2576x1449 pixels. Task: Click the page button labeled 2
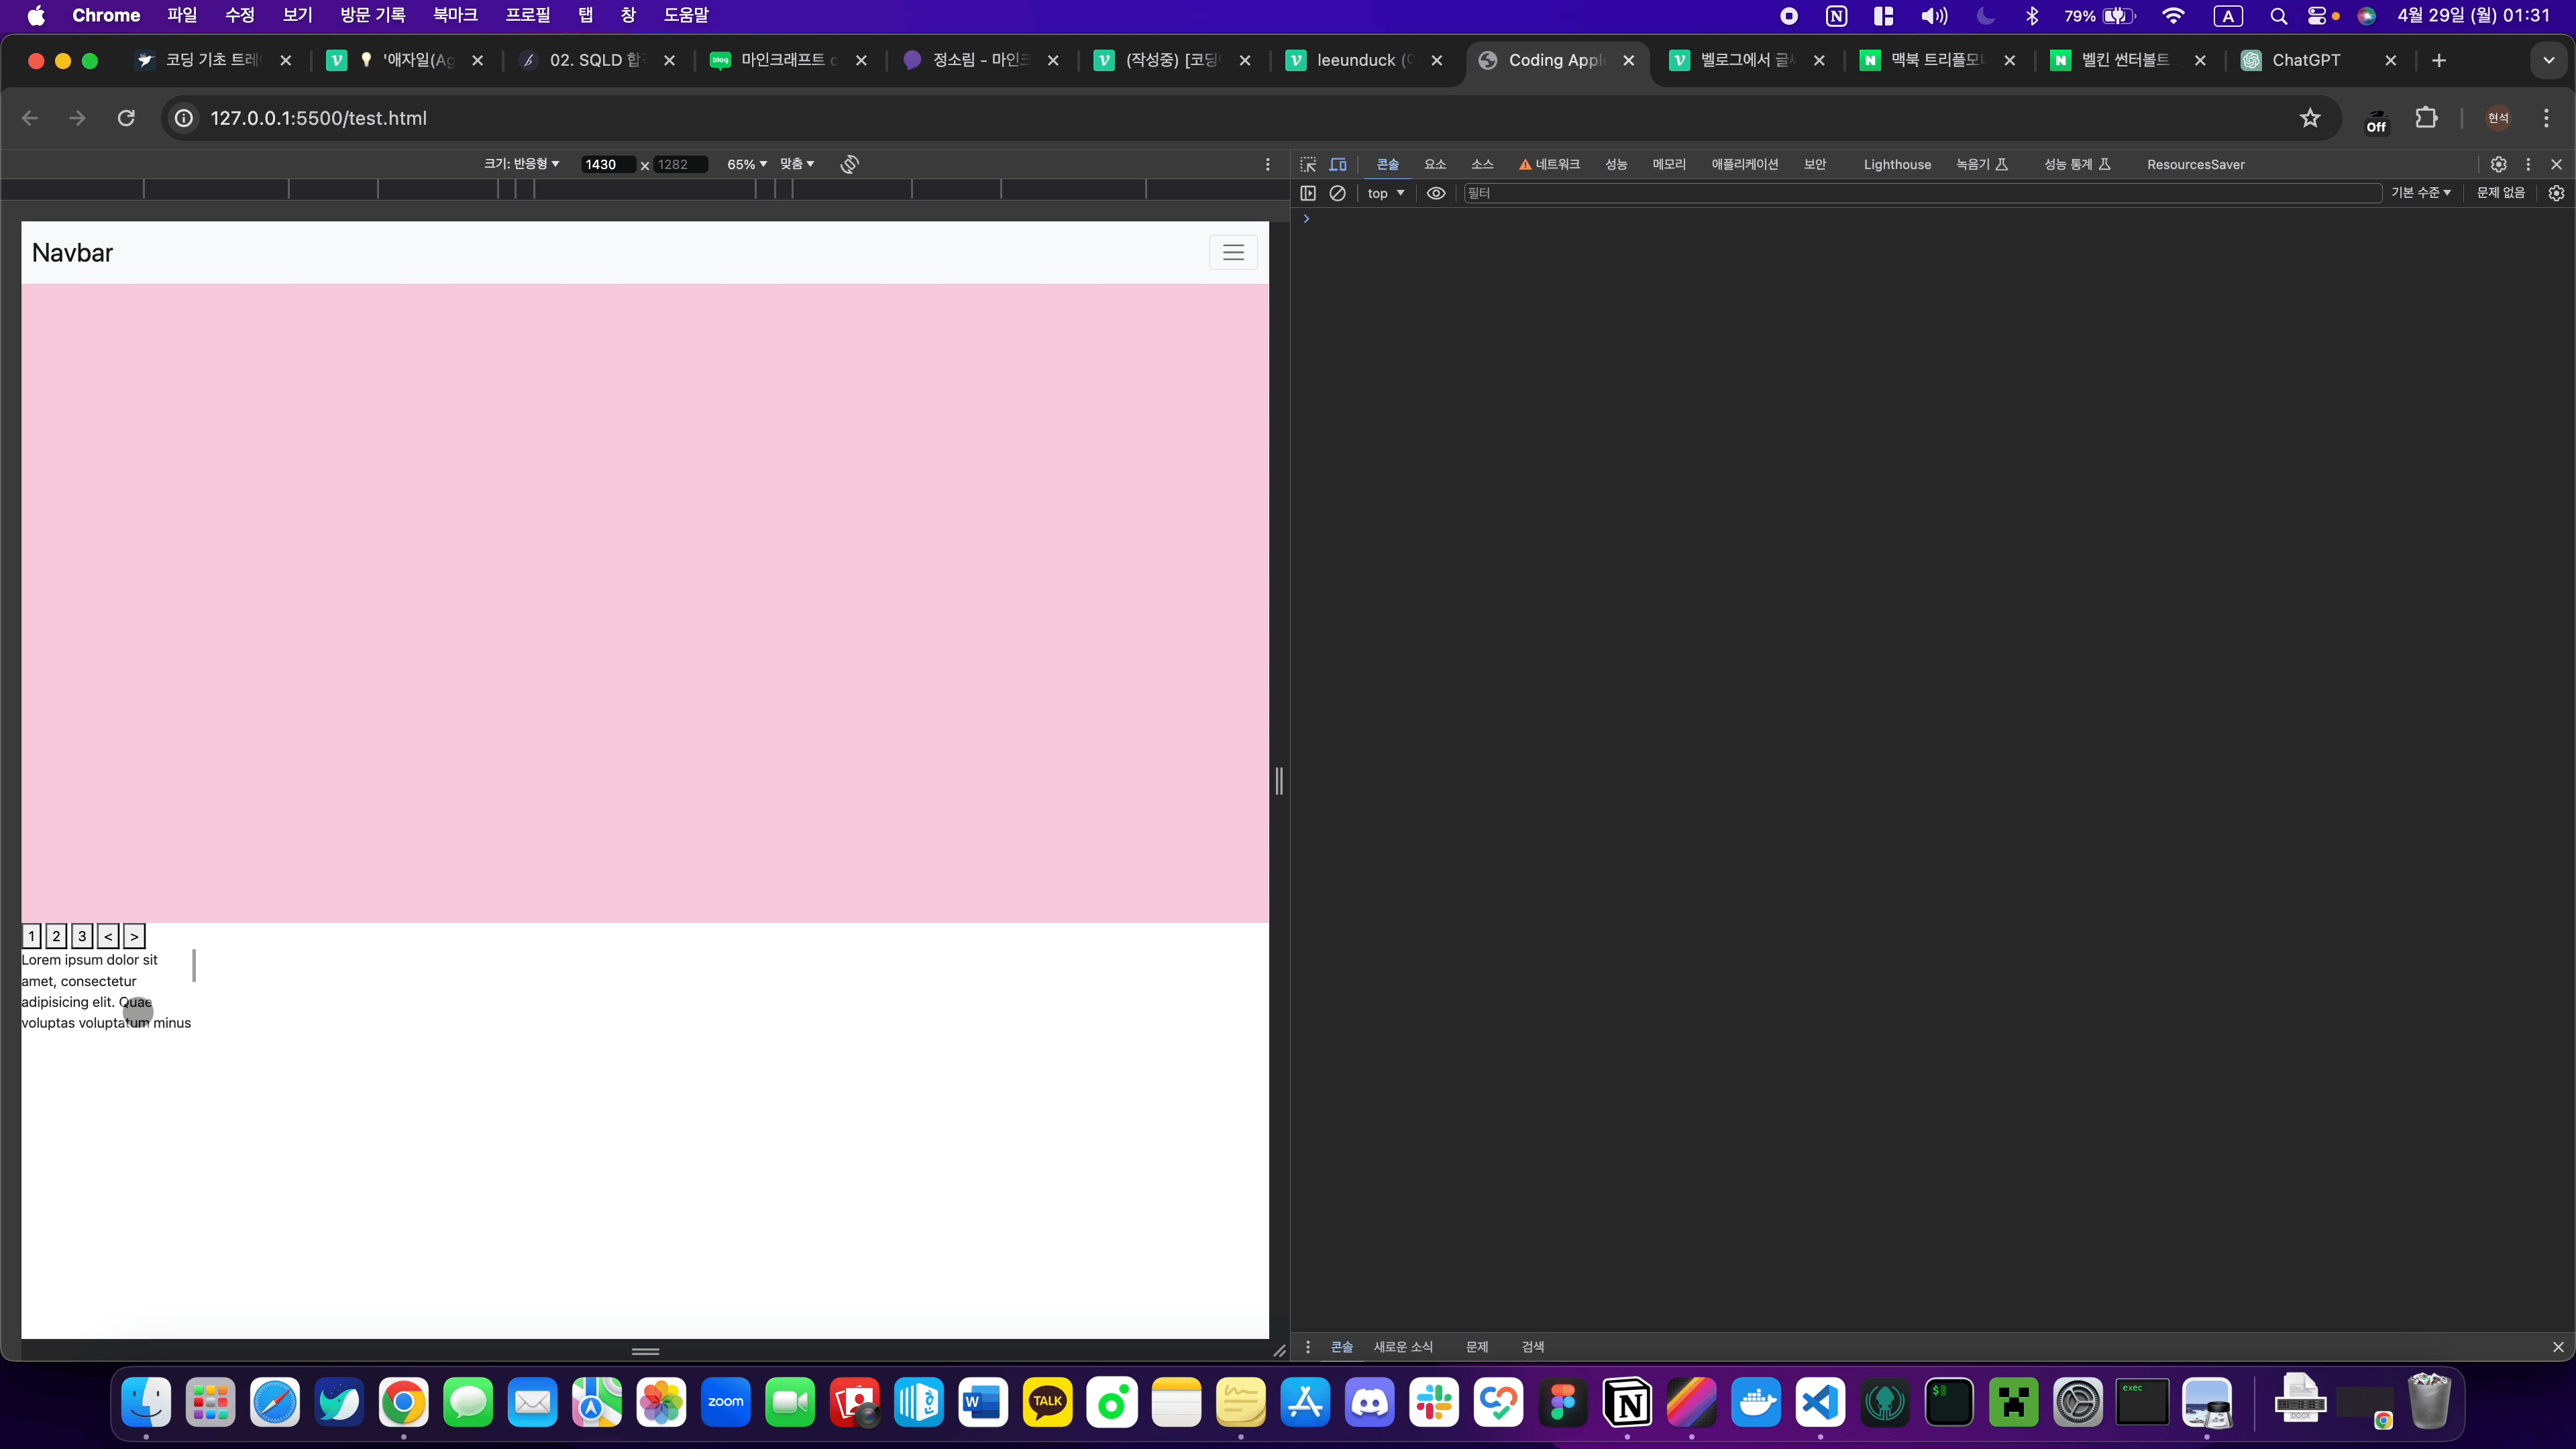(x=57, y=936)
